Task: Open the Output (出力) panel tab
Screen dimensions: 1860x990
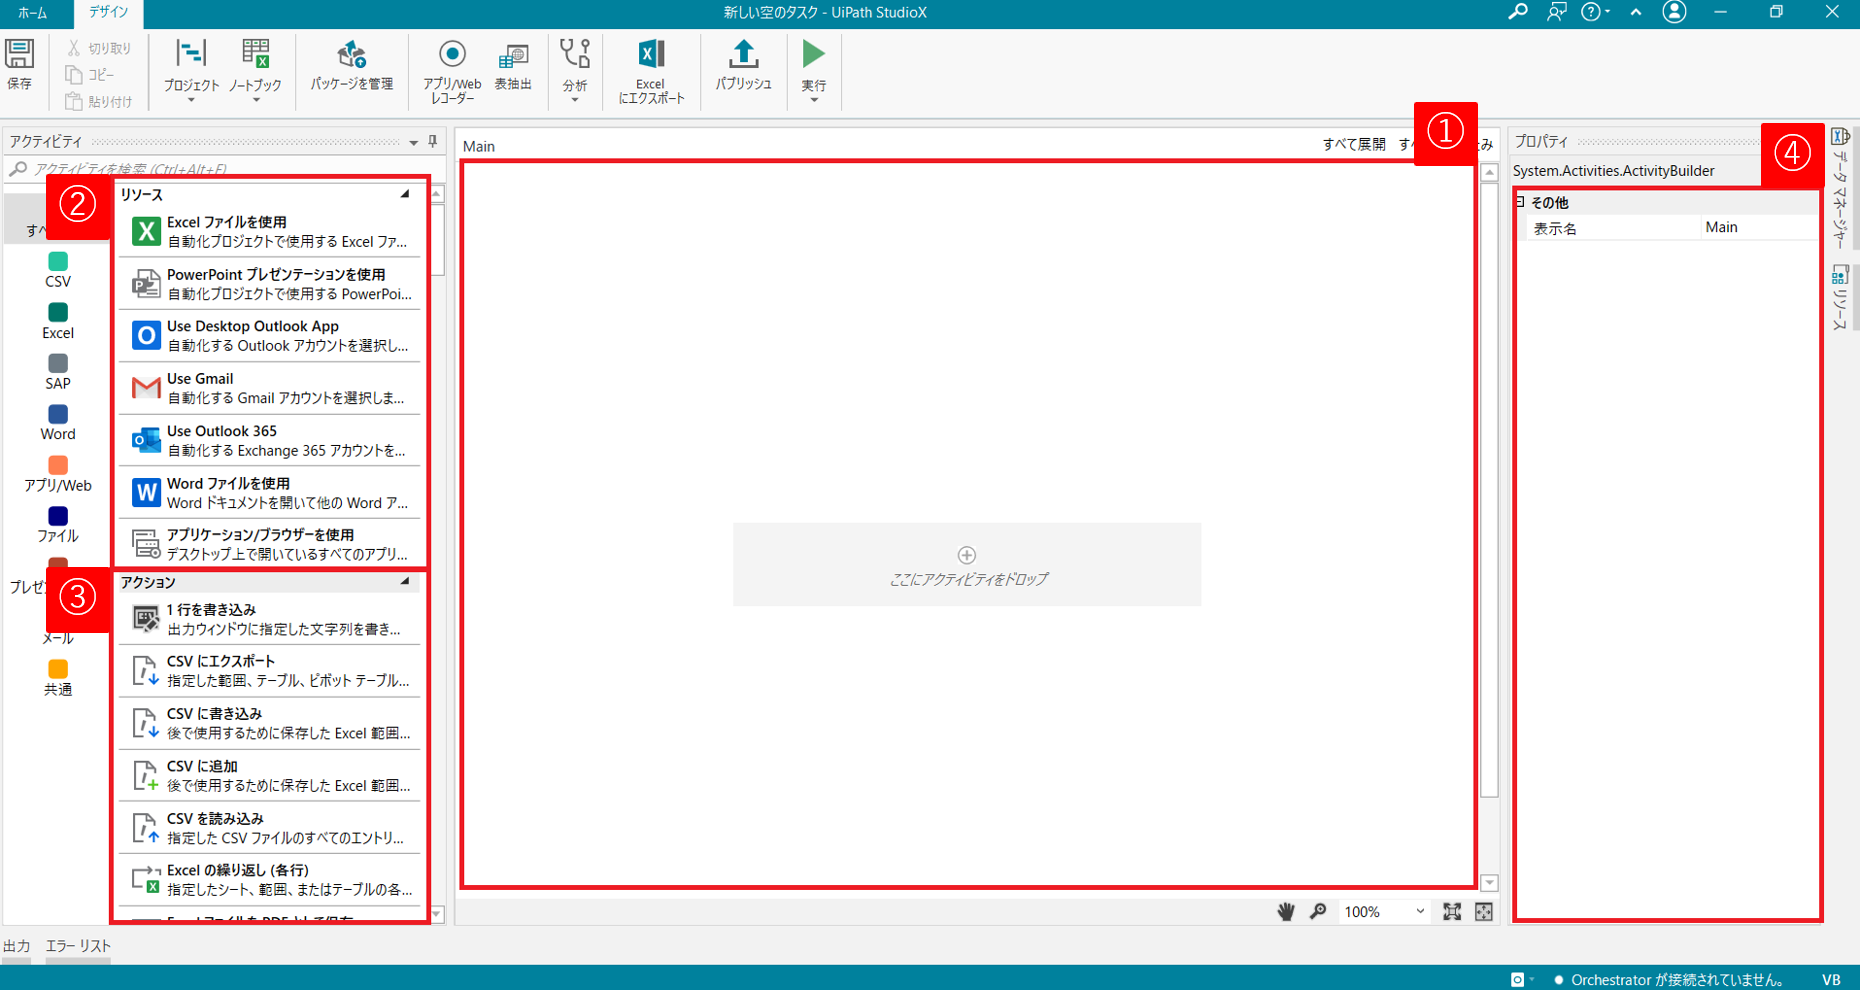Action: (x=16, y=946)
